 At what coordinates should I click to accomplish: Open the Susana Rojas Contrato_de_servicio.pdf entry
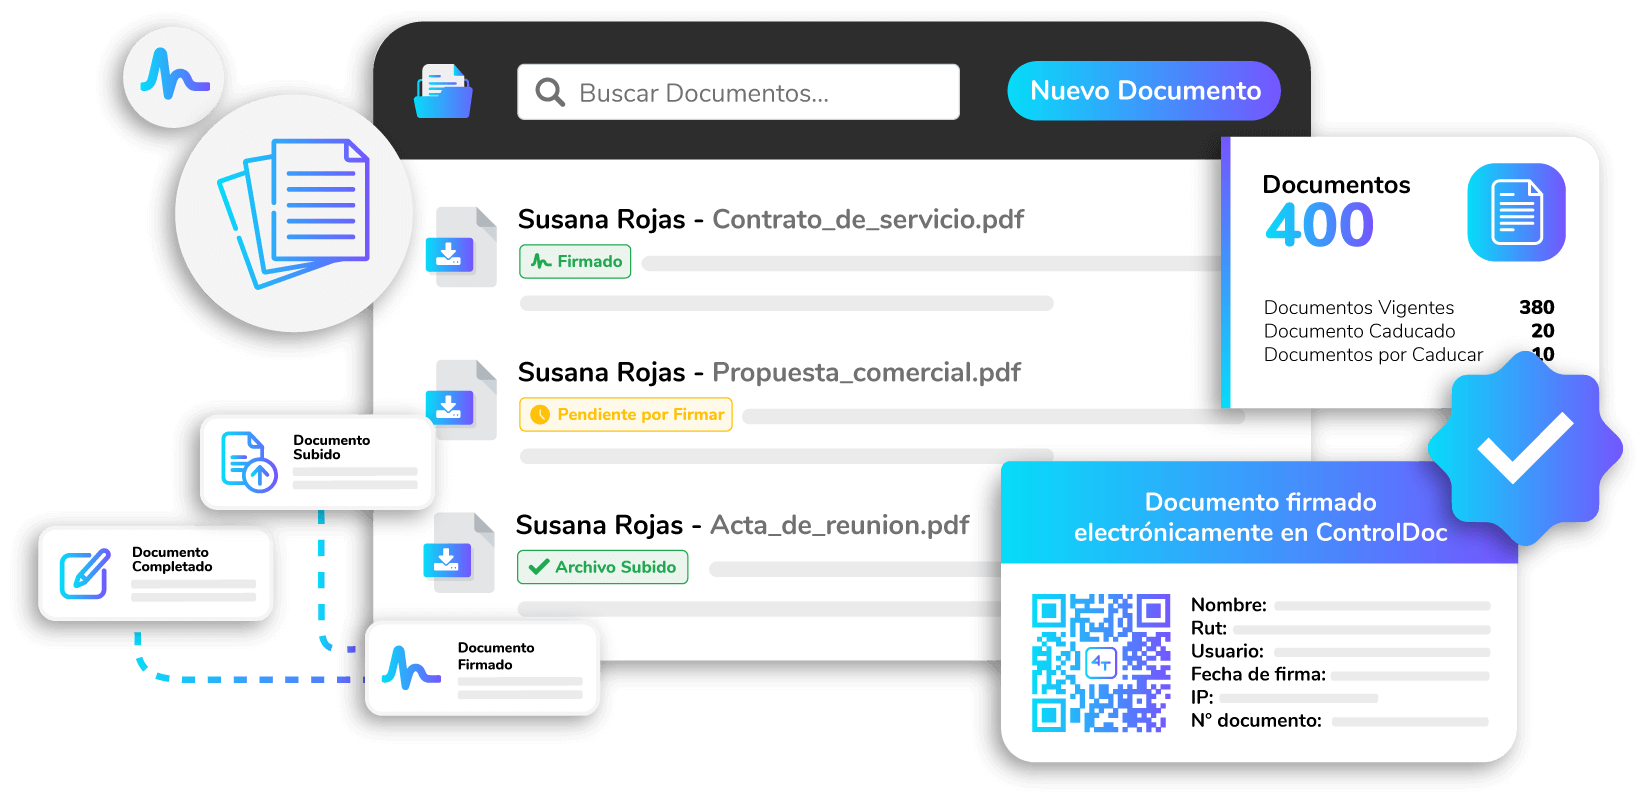771,219
